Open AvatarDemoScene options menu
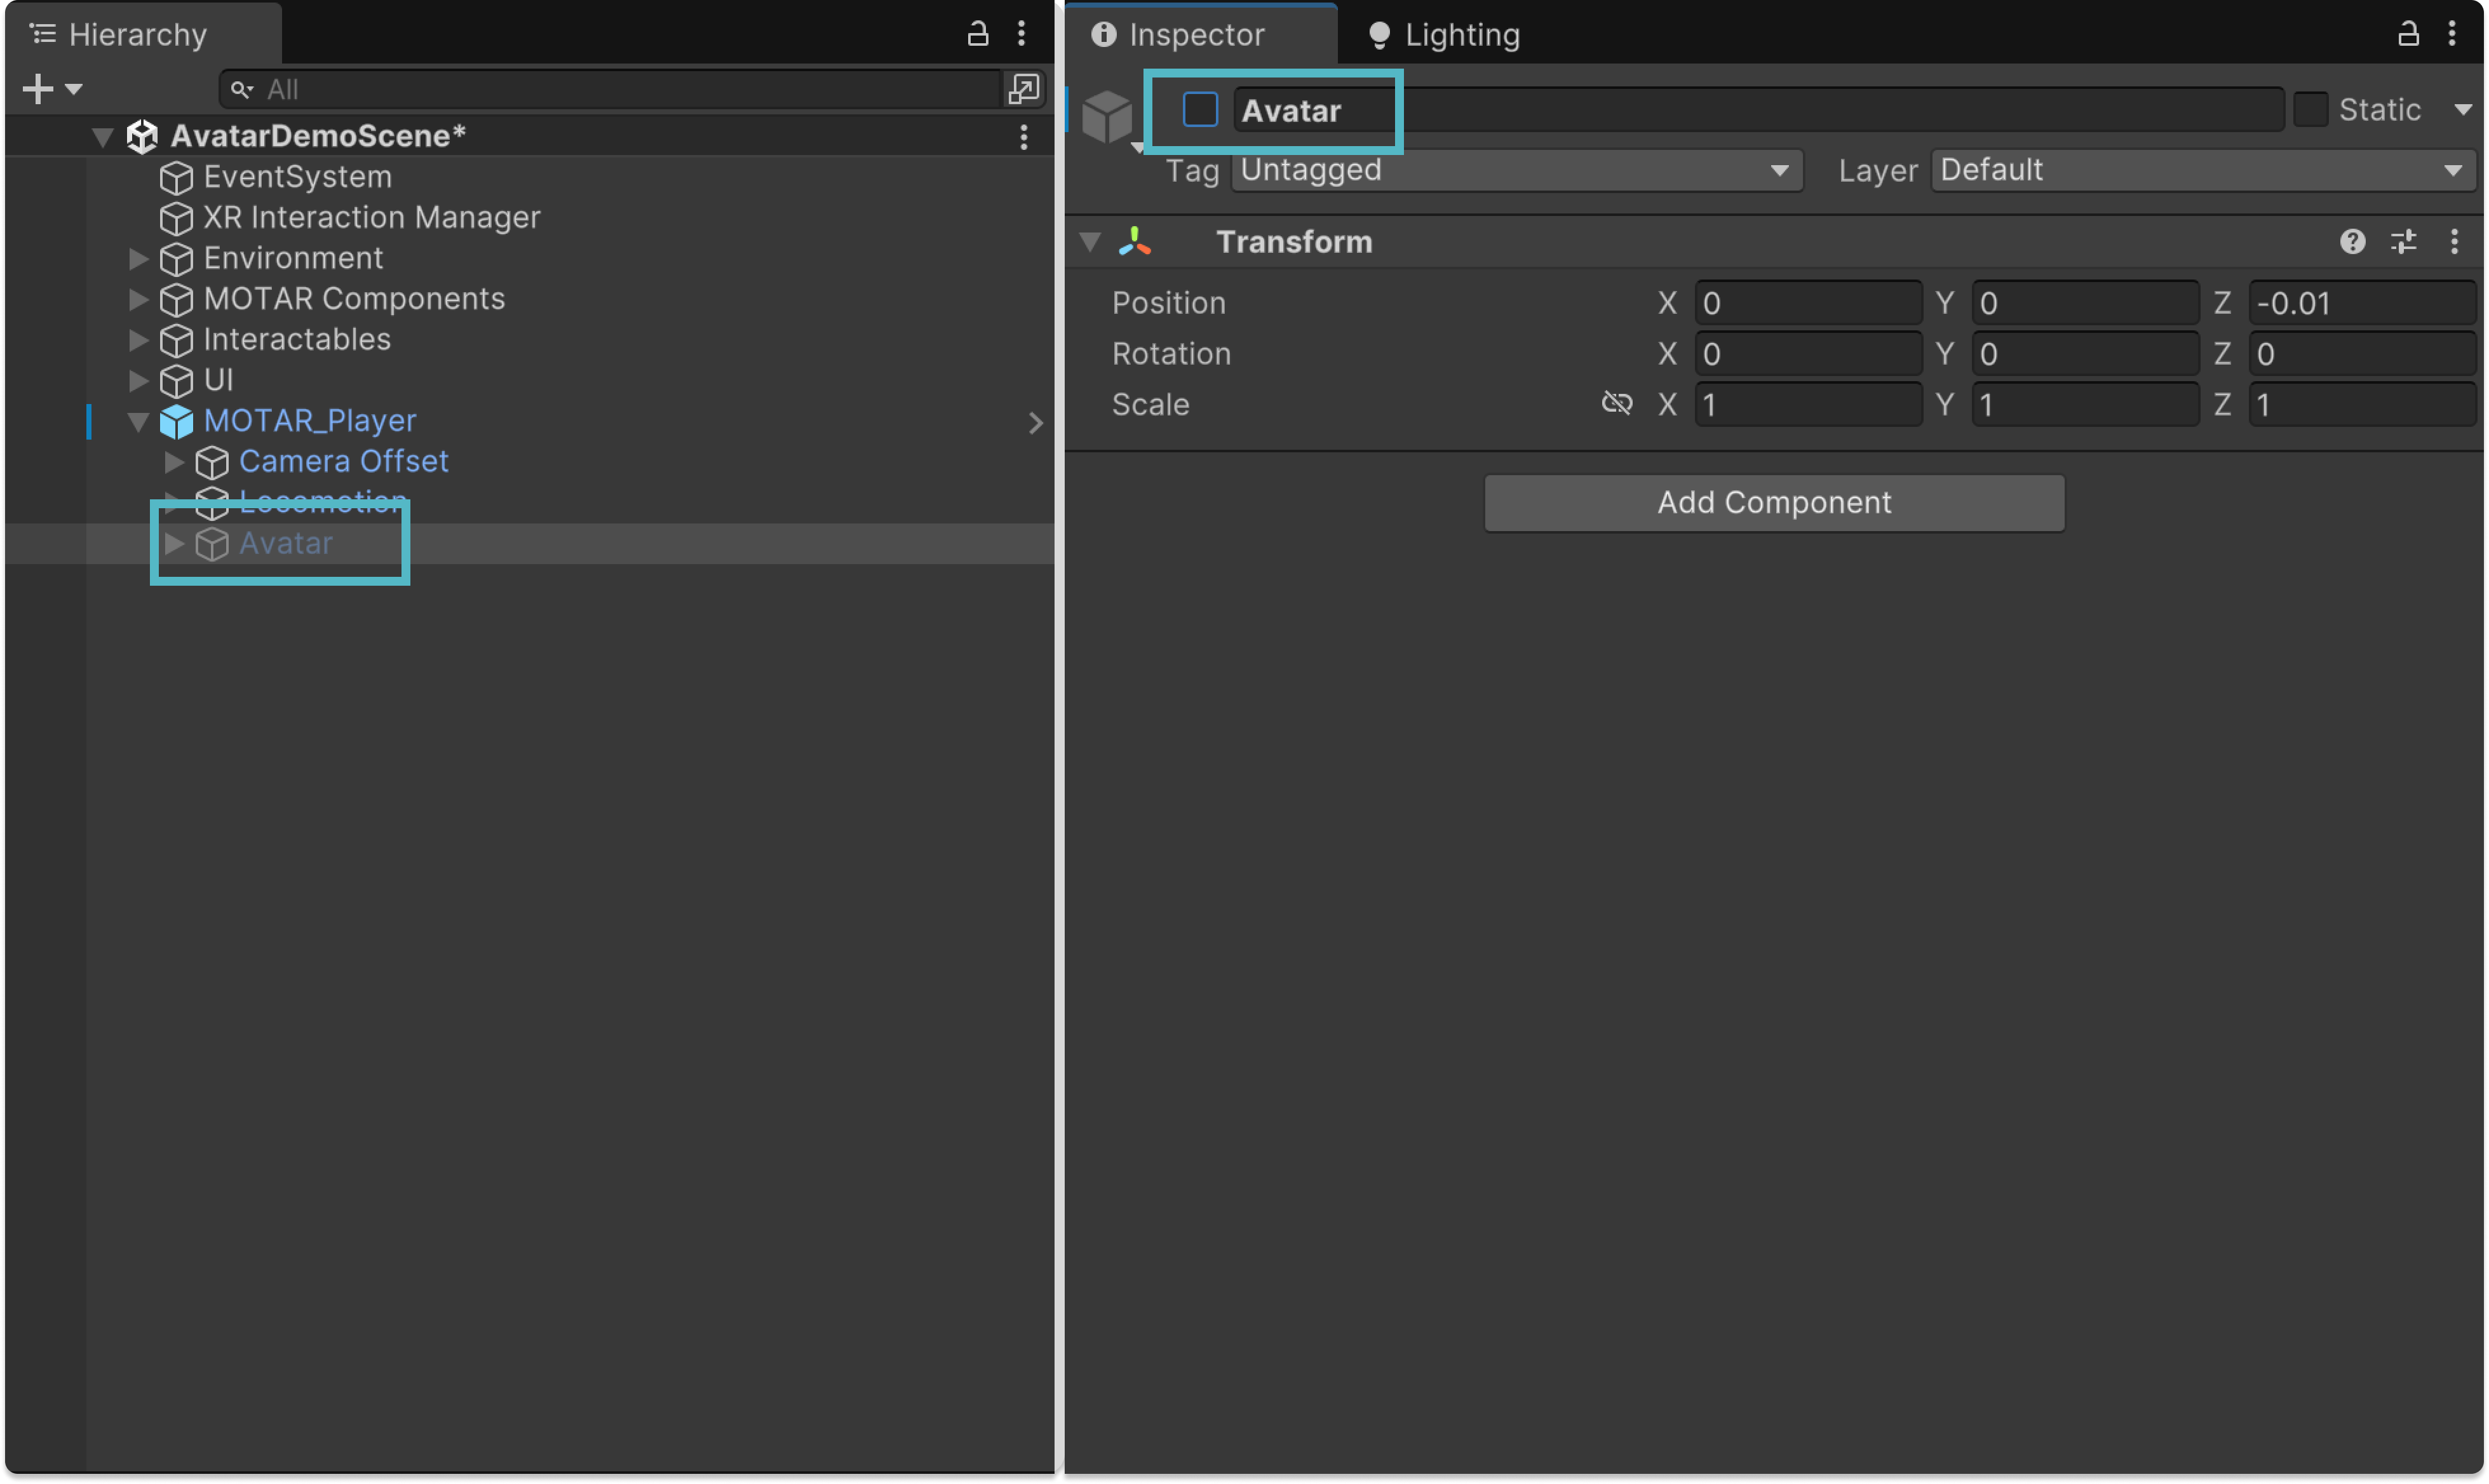This screenshot has width=2489, height=1484. pyautogui.click(x=1023, y=137)
